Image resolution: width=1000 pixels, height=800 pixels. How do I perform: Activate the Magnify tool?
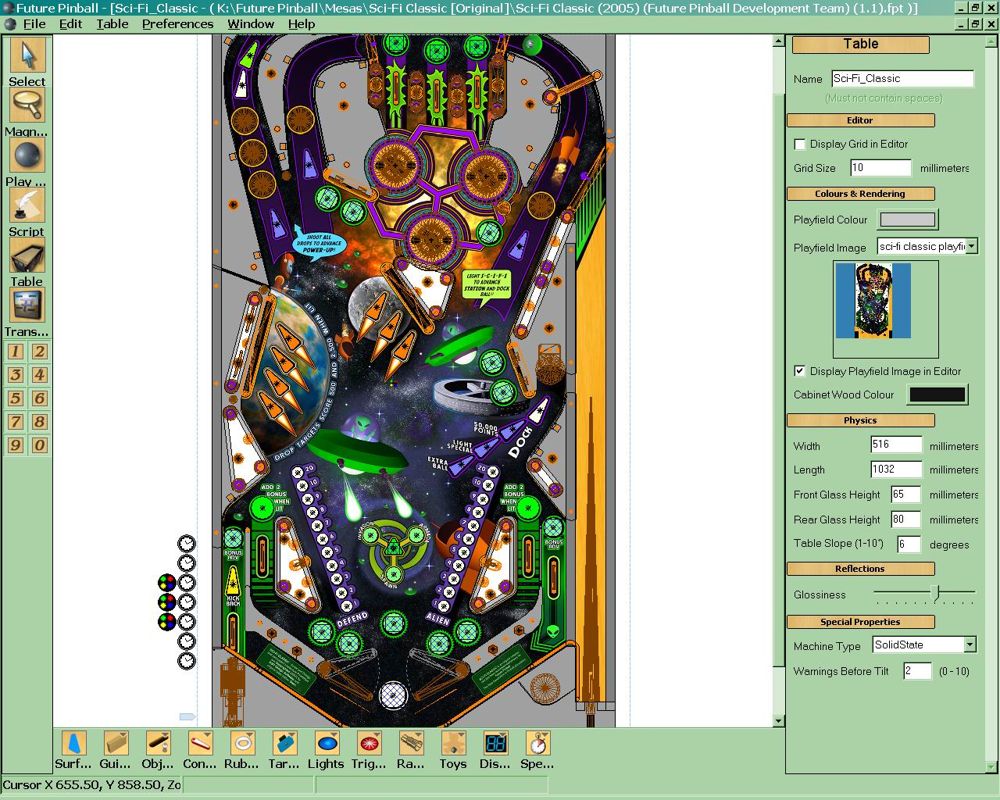tap(27, 105)
